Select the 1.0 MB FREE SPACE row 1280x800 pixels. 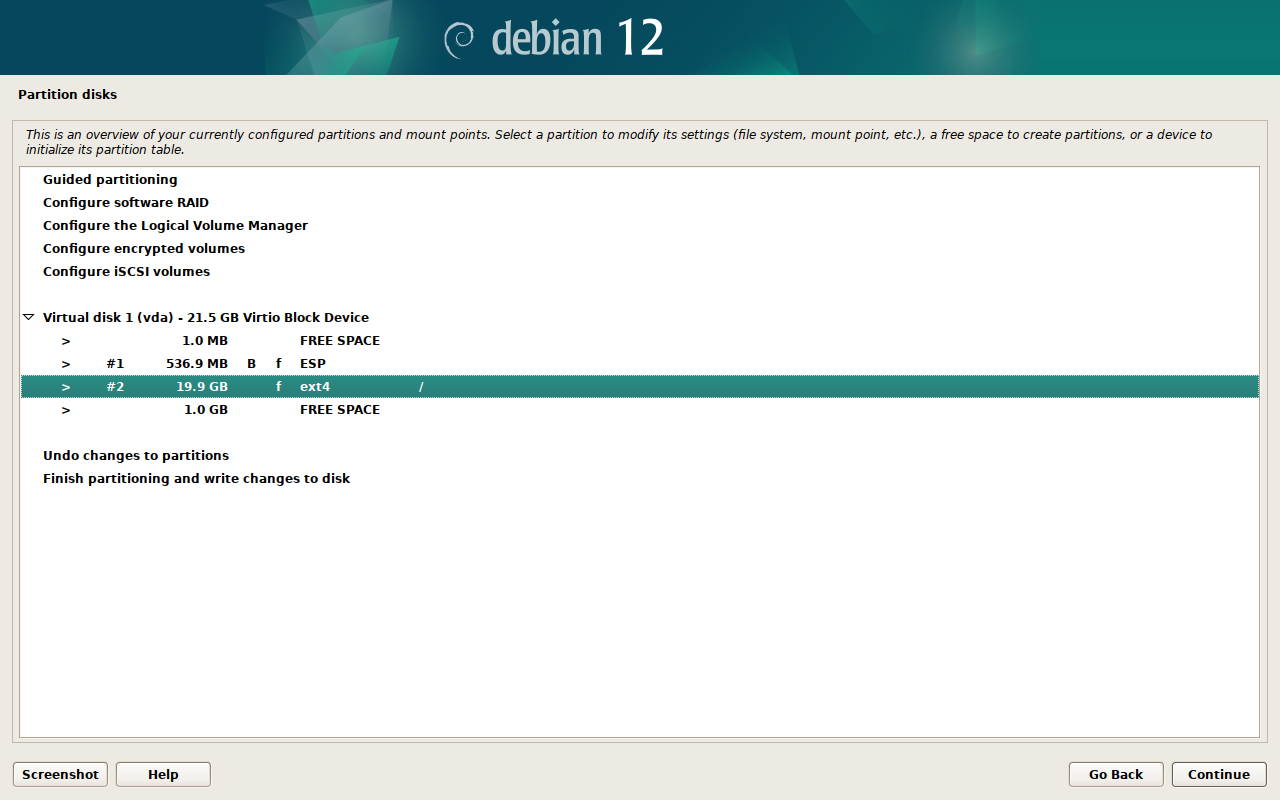[x=339, y=341]
